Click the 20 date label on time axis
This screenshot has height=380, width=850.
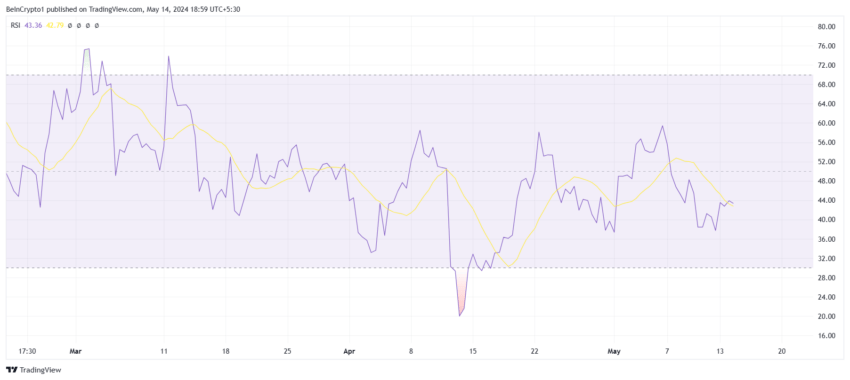point(781,351)
